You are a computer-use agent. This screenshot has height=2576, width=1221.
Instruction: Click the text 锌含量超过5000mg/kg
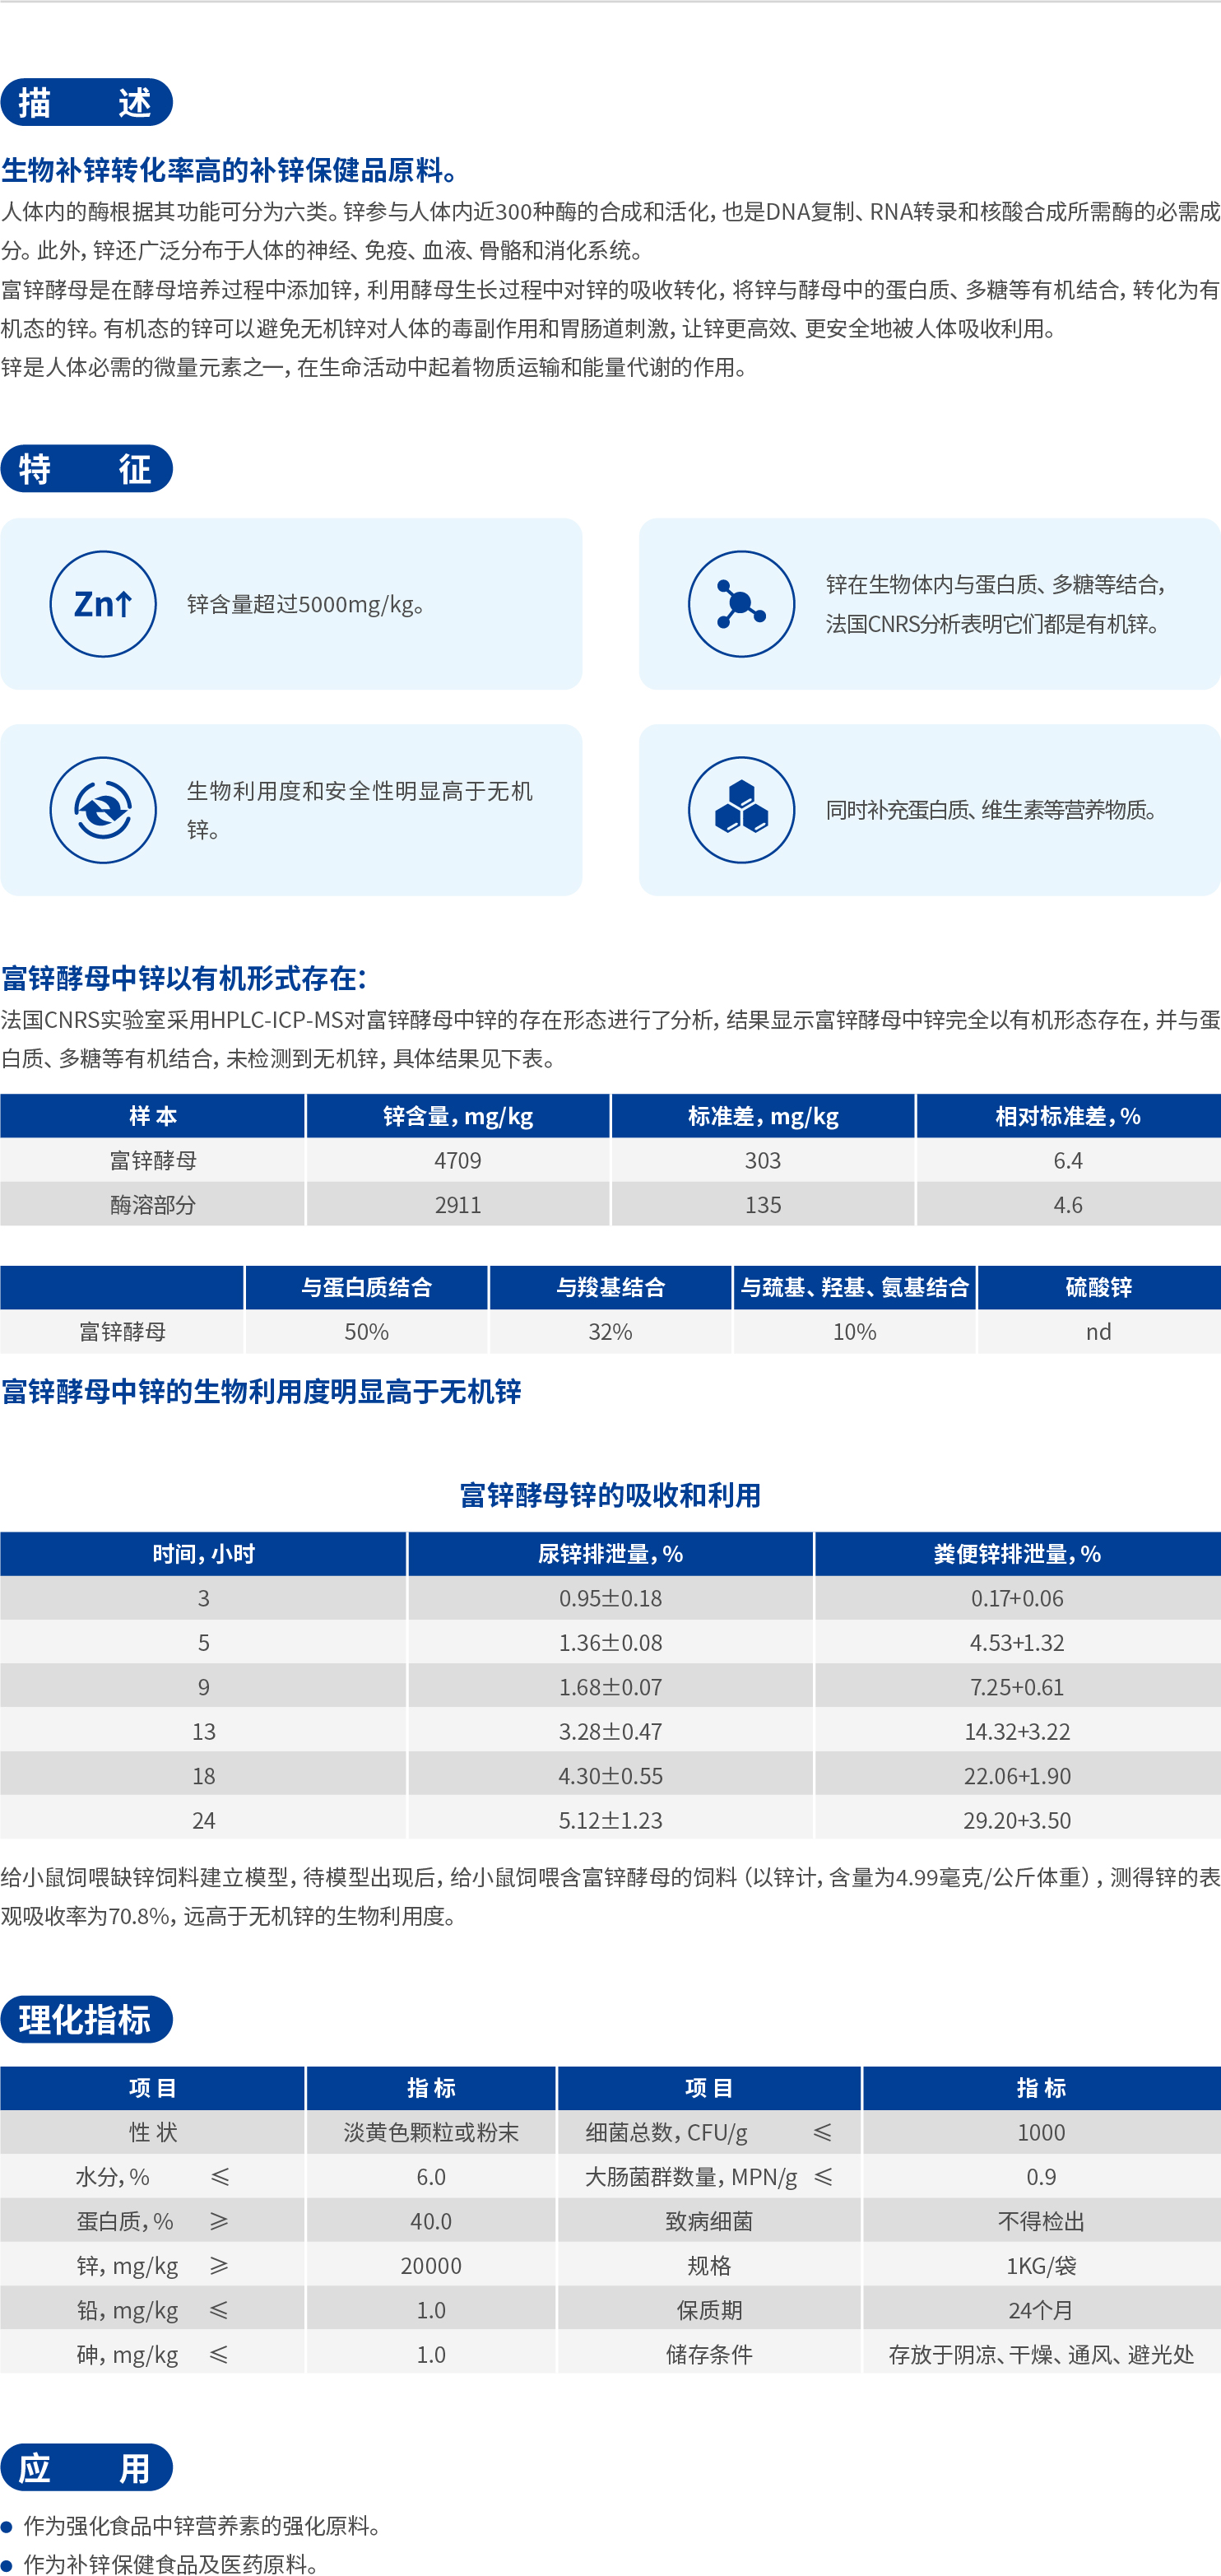[x=306, y=605]
